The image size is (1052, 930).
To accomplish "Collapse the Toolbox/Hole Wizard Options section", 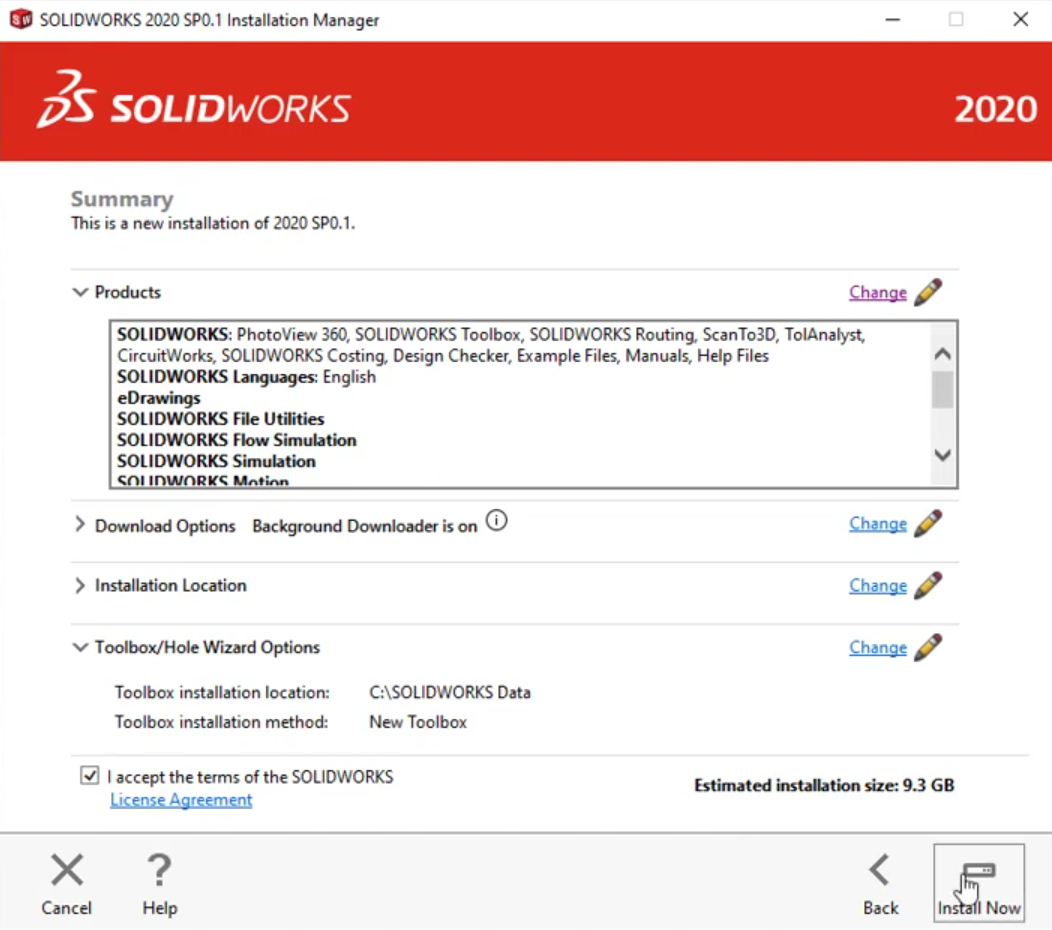I will (80, 648).
